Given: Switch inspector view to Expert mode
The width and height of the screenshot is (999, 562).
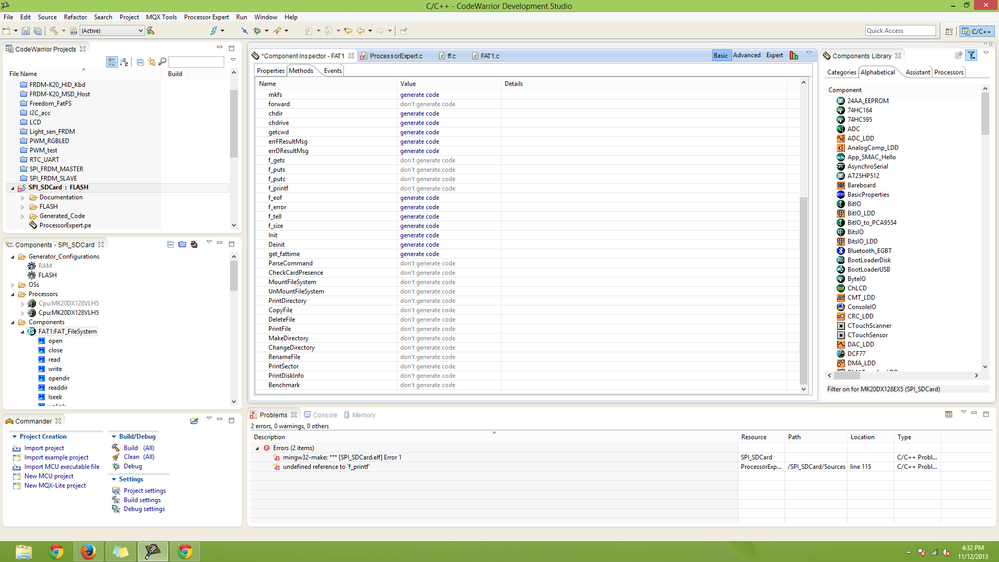Looking at the screenshot, I should click(775, 55).
